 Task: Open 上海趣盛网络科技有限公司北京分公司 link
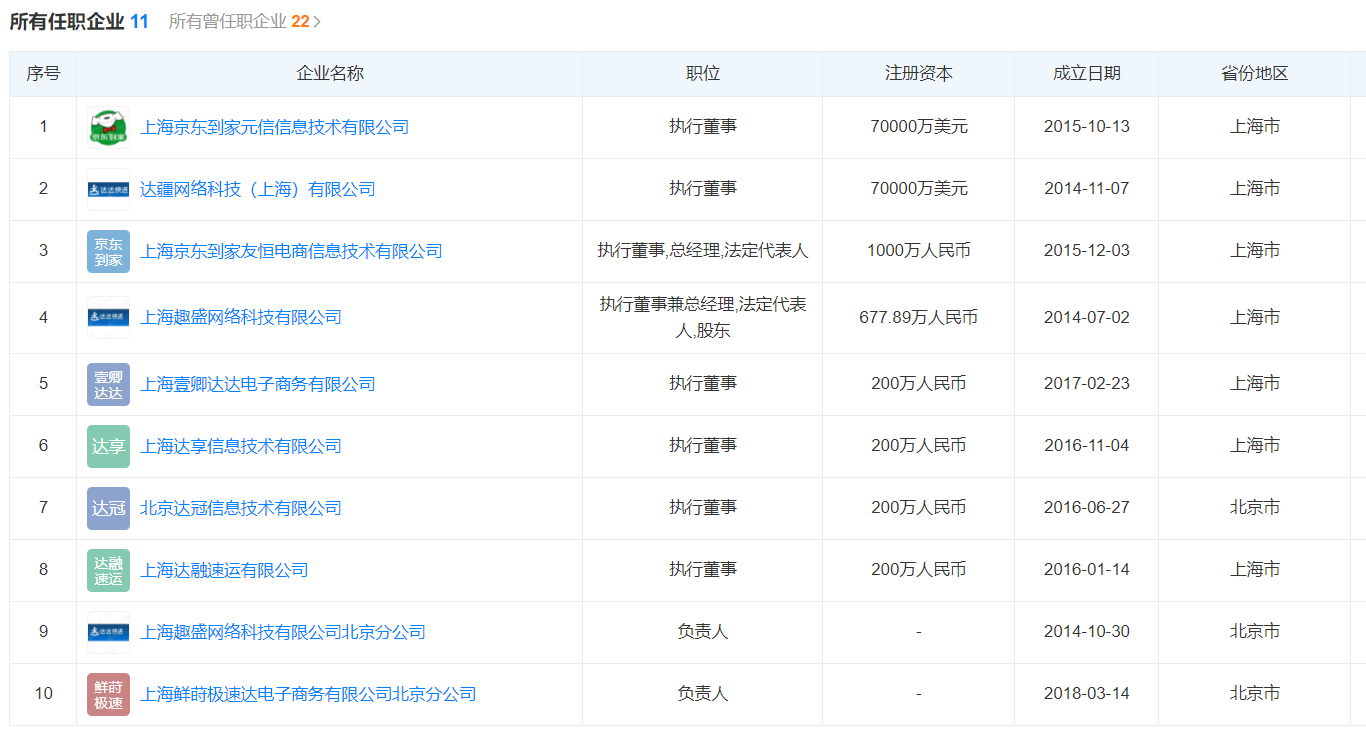tap(282, 632)
